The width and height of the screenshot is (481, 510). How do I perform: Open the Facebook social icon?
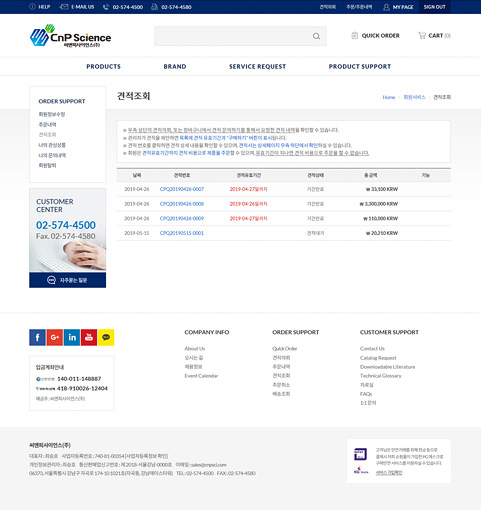click(x=37, y=337)
